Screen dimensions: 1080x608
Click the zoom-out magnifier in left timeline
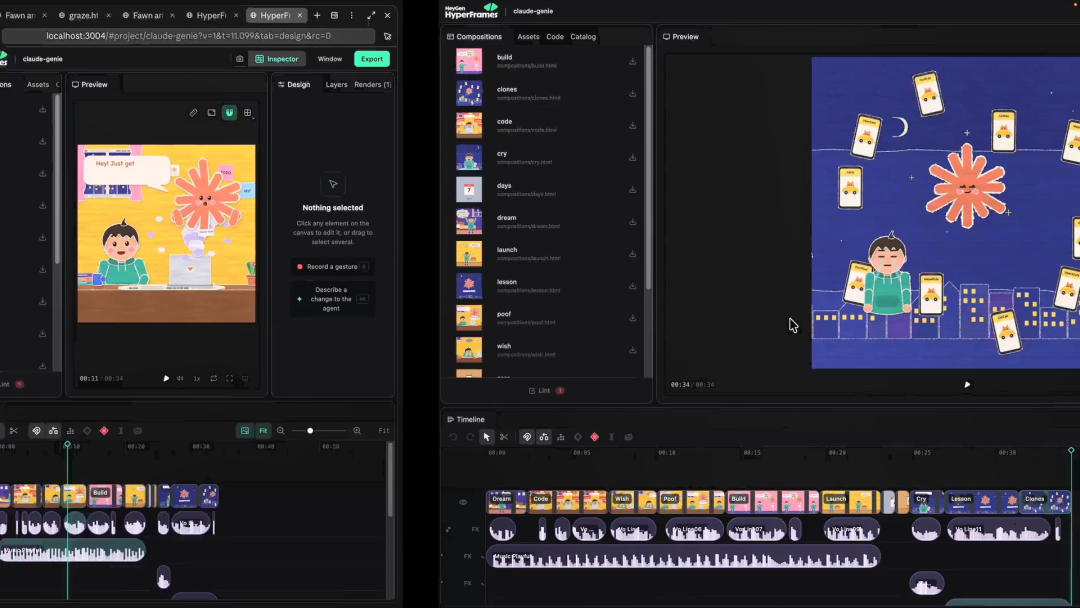[x=280, y=430]
